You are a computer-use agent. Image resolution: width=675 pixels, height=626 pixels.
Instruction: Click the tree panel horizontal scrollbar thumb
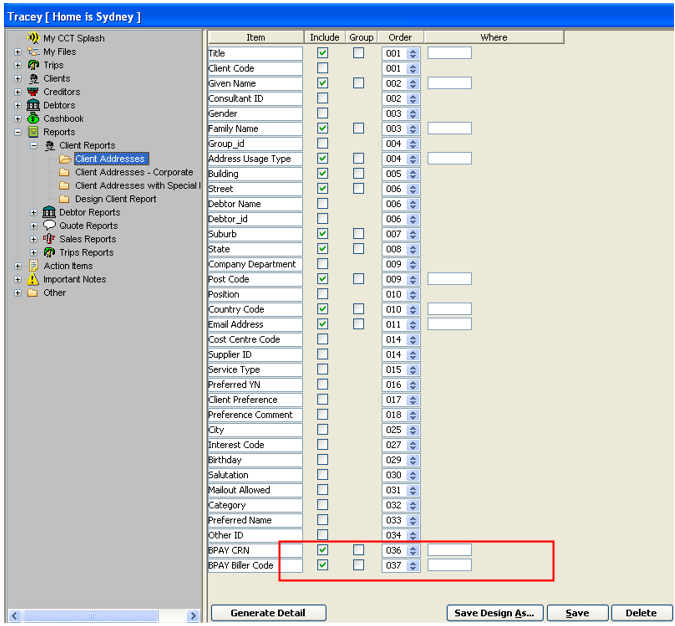tap(90, 616)
